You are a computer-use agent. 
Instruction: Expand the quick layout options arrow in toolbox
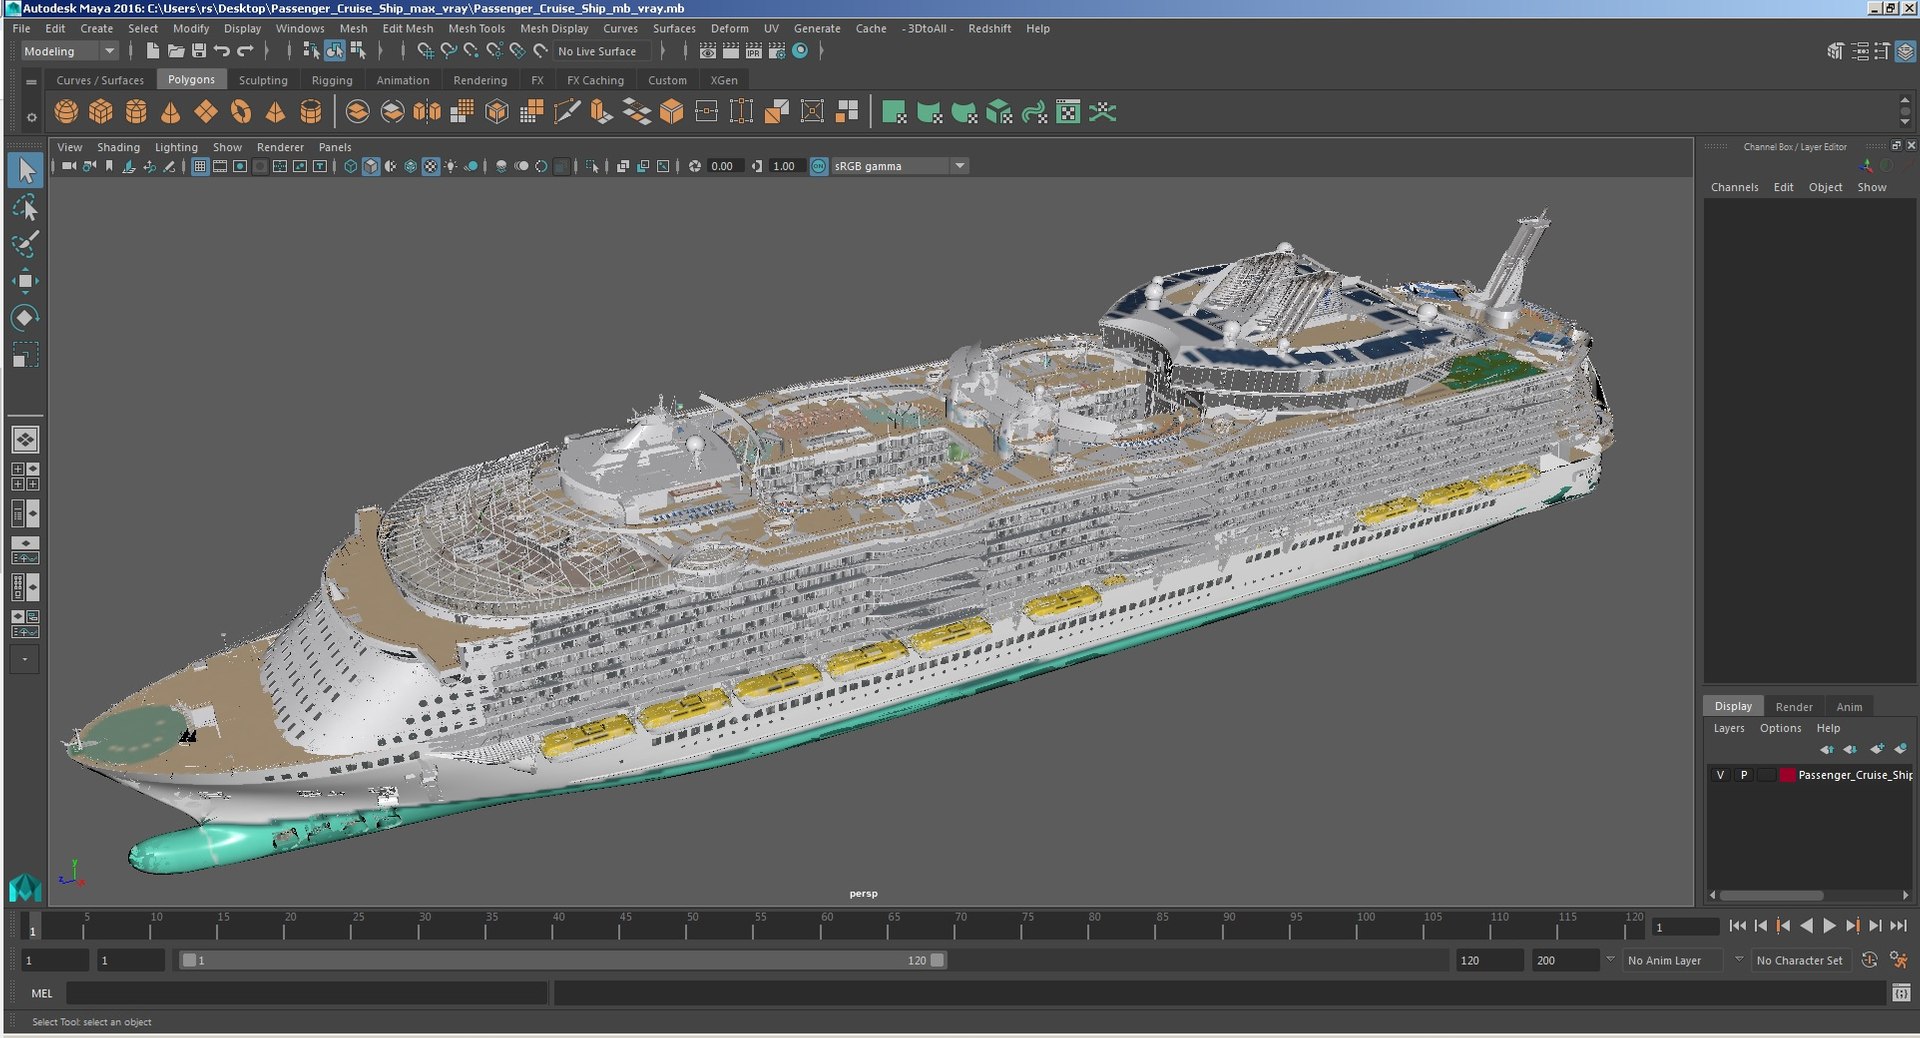click(x=25, y=659)
